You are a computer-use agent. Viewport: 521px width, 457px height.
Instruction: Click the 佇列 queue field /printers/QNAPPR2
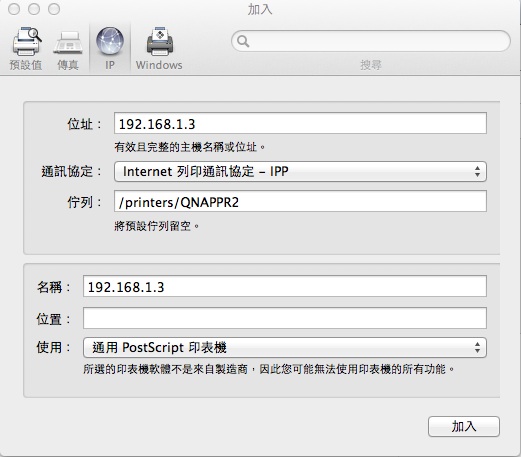click(300, 201)
